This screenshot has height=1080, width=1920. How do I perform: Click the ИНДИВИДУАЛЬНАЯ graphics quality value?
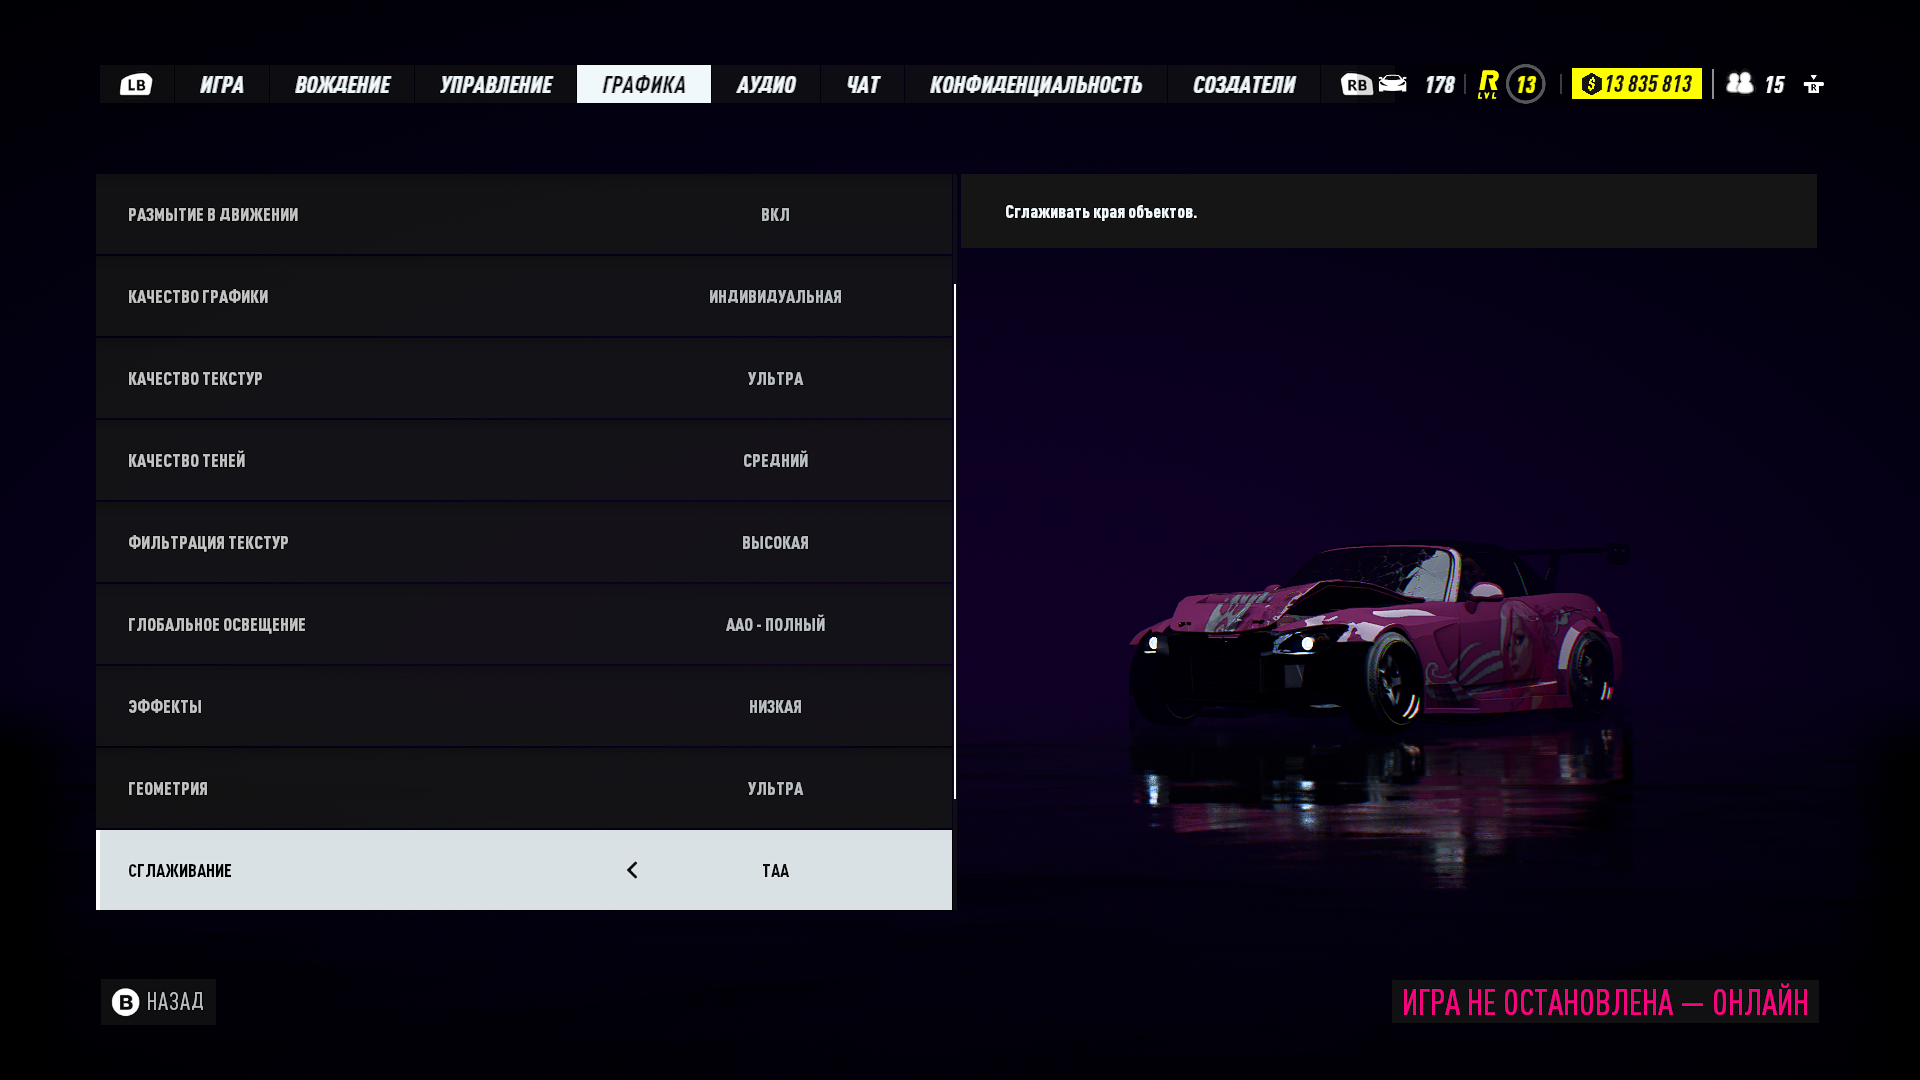coord(775,296)
